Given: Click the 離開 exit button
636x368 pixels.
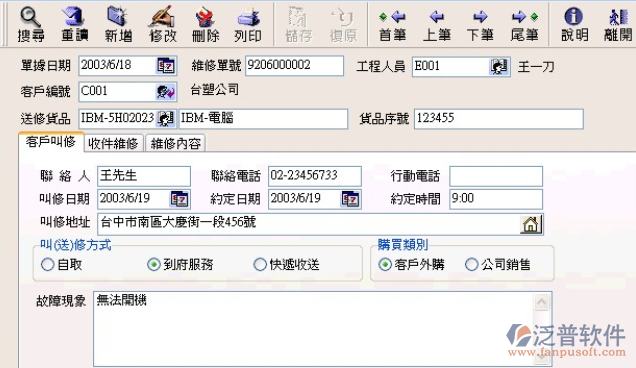Looking at the screenshot, I should (x=618, y=24).
